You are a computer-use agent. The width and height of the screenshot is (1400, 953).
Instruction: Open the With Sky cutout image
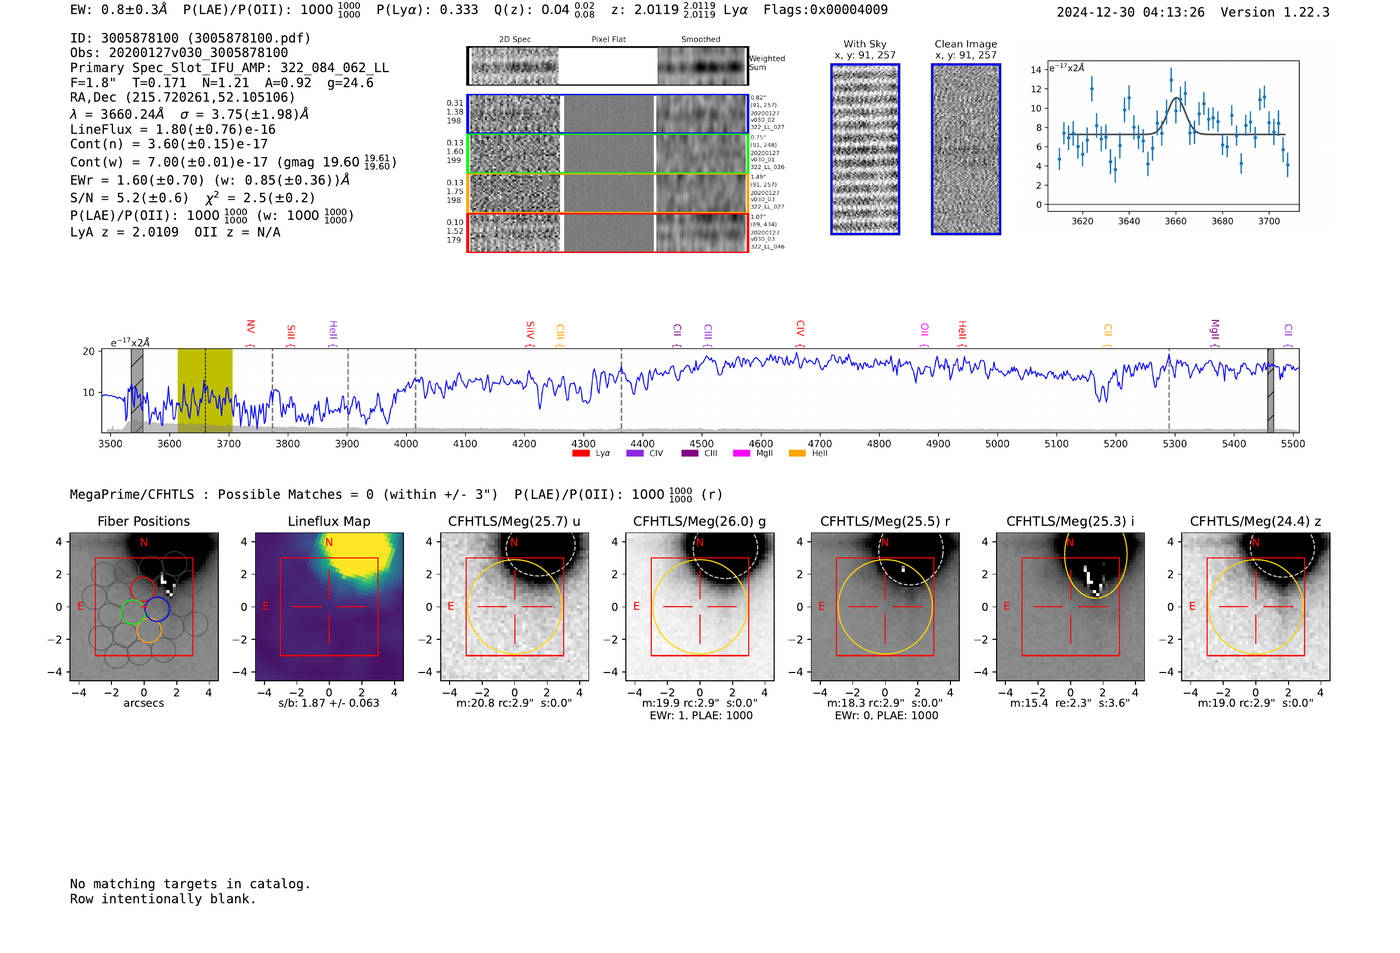pos(865,149)
